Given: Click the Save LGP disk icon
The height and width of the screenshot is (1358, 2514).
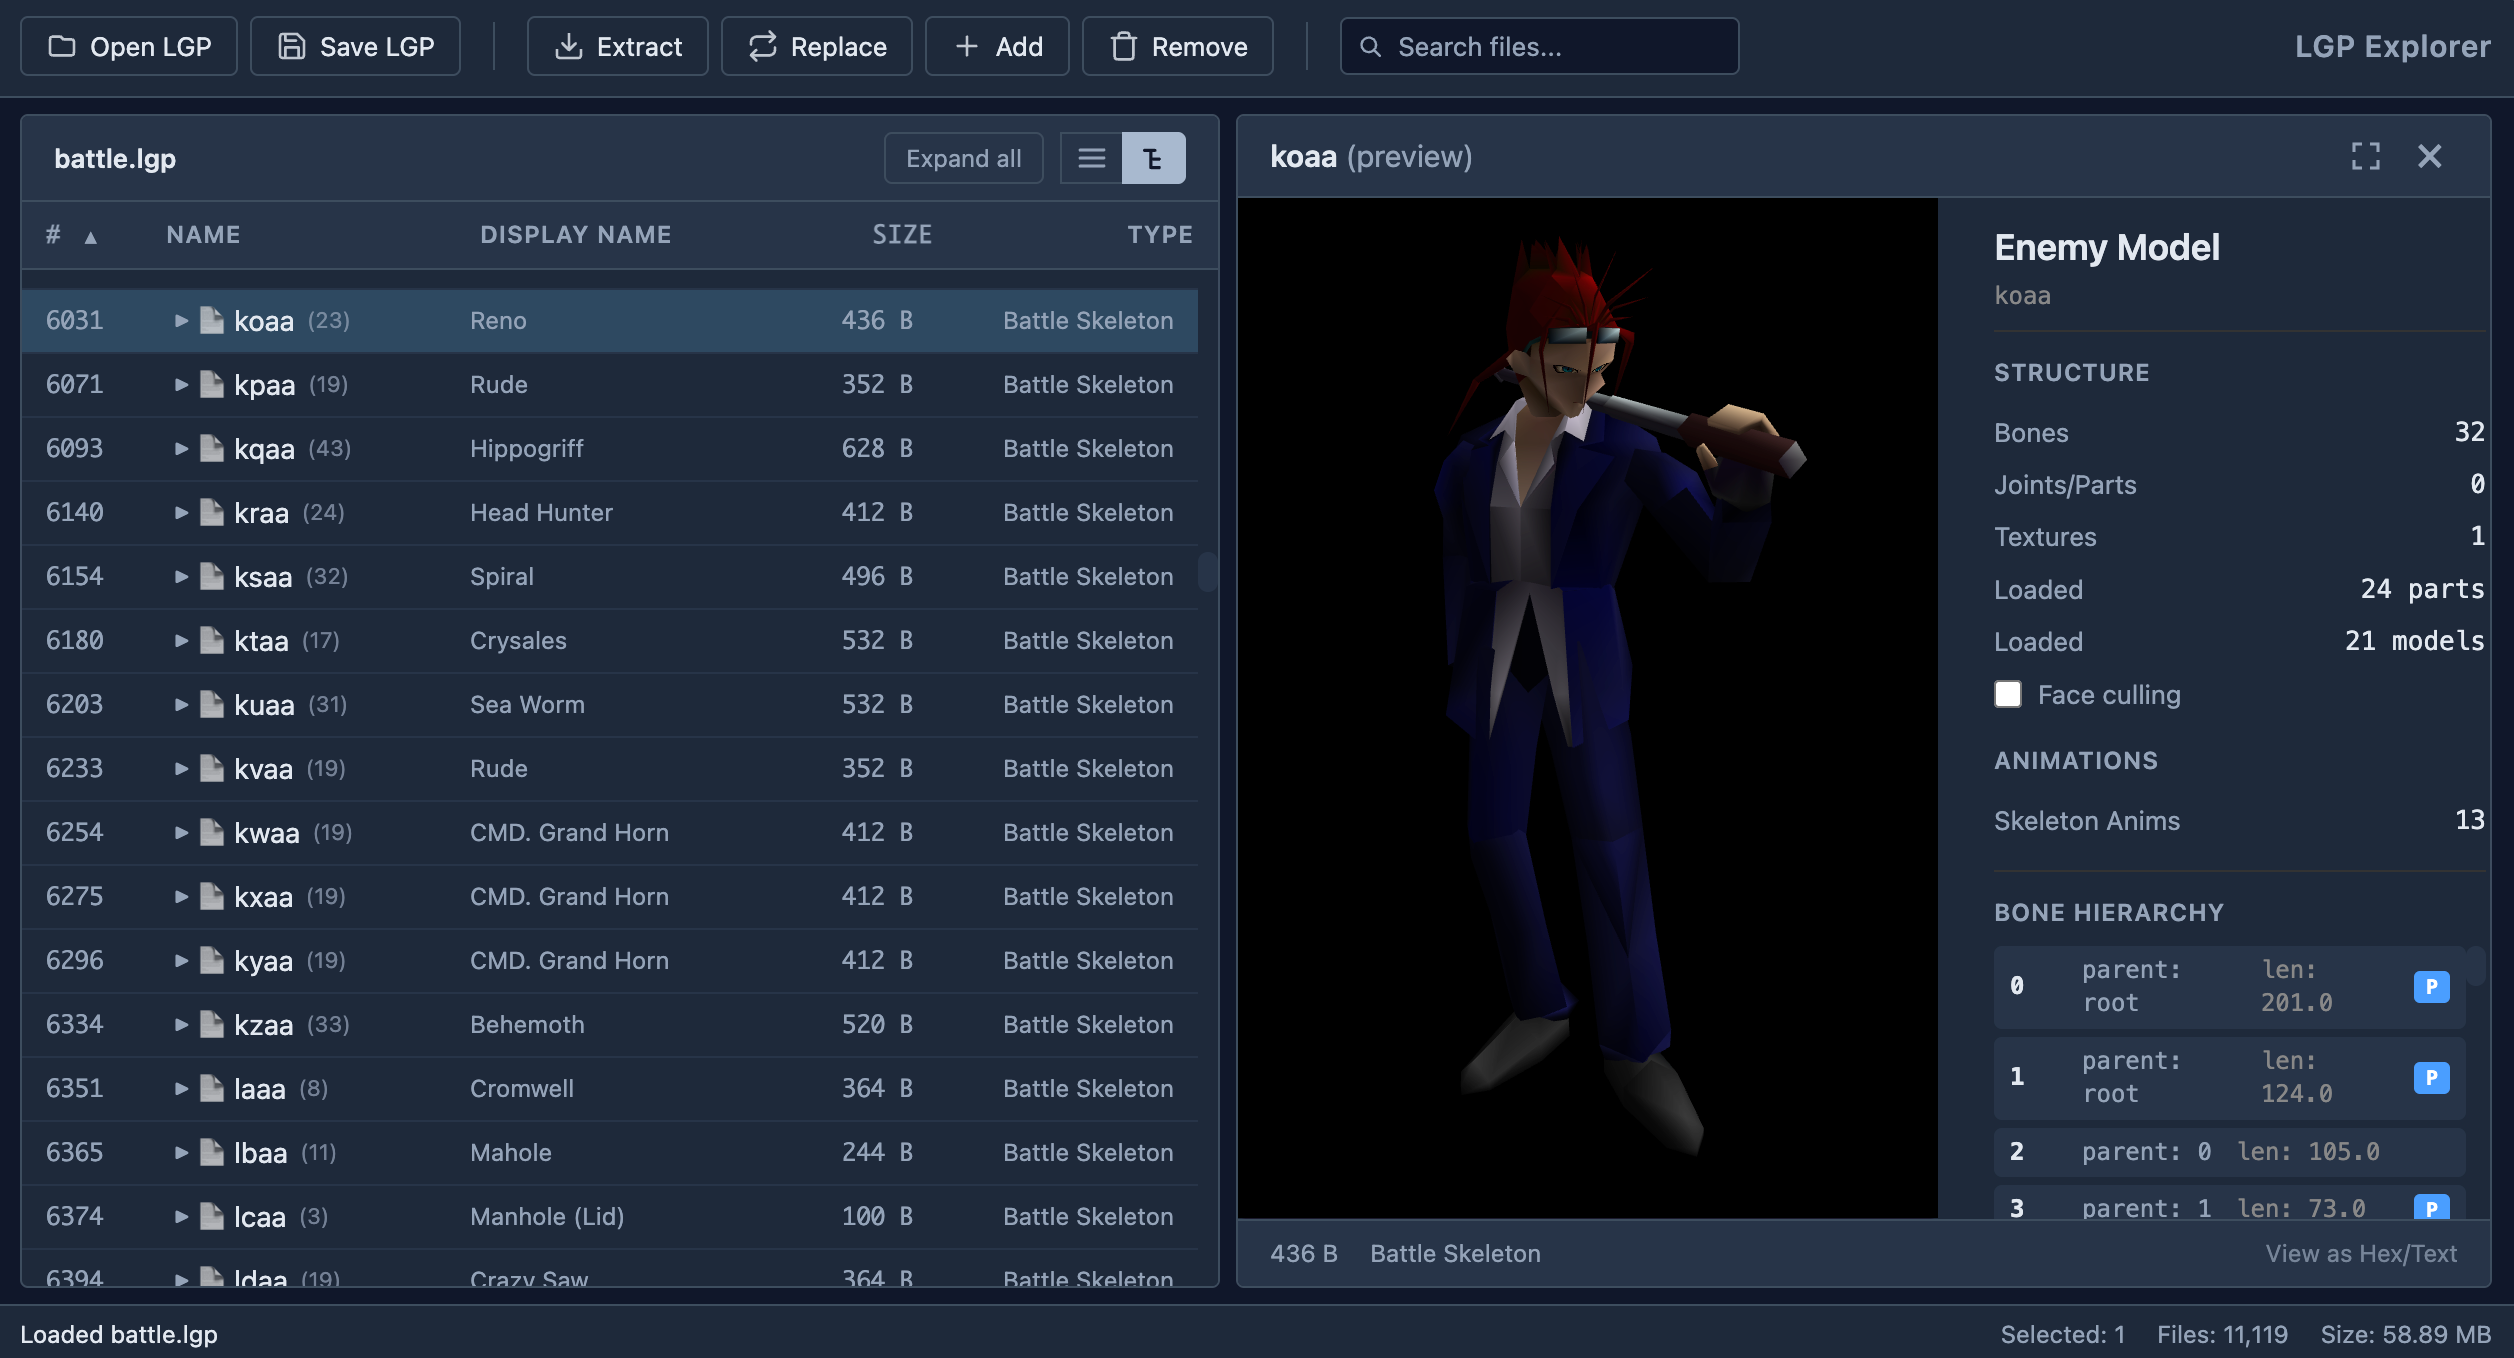Looking at the screenshot, I should pyautogui.click(x=291, y=46).
